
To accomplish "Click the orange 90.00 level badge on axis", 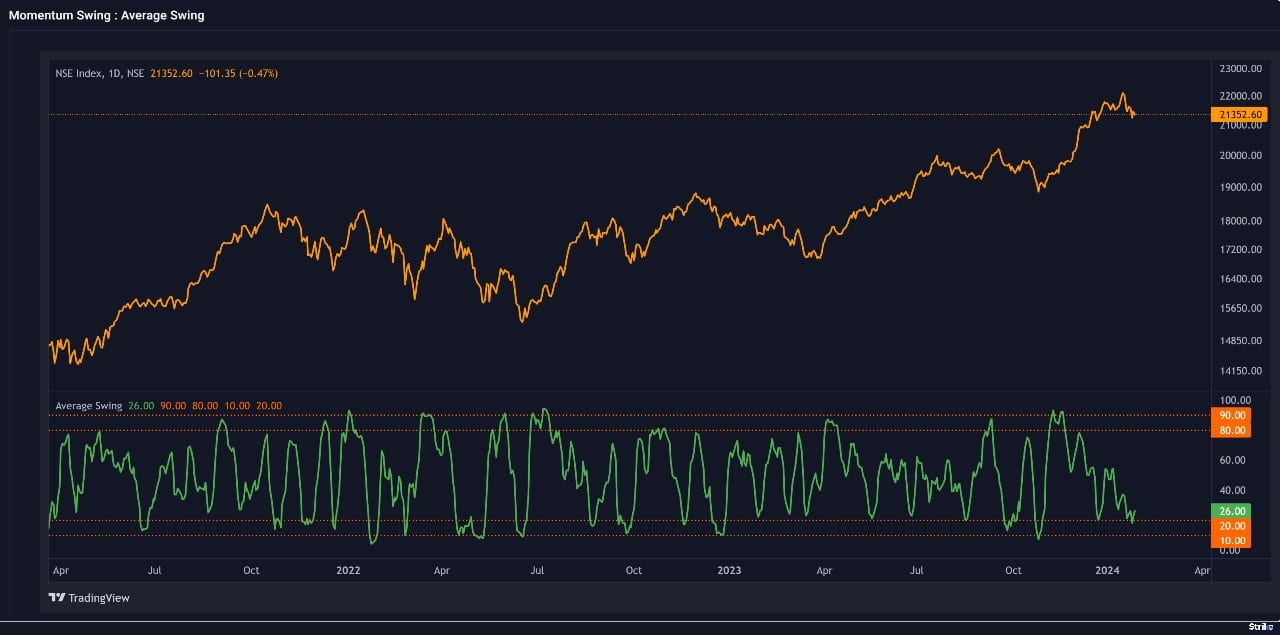I will pos(1231,415).
